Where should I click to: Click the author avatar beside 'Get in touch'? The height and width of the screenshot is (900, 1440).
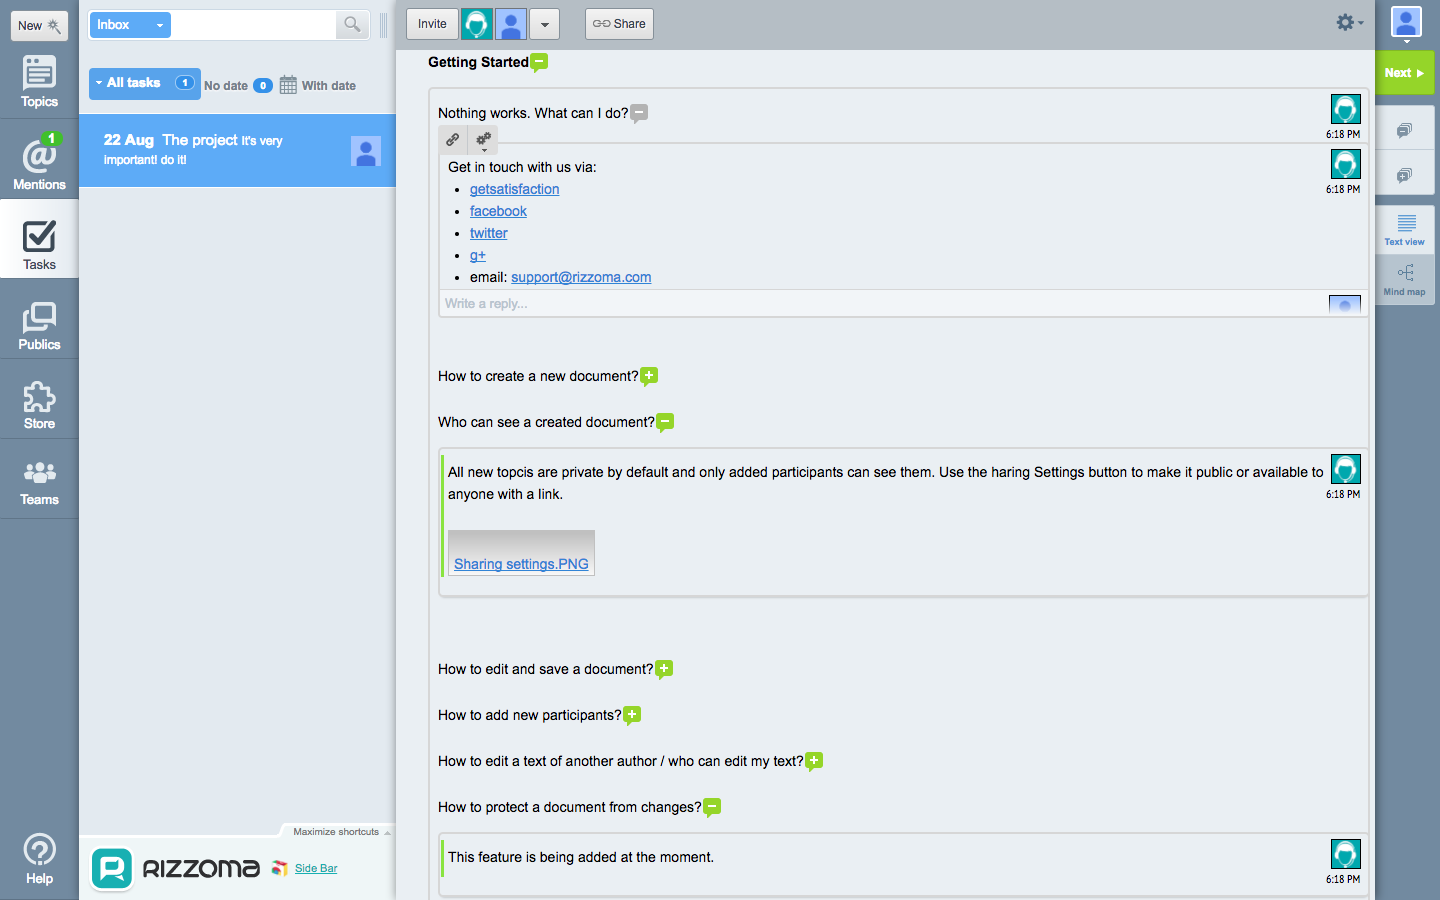tap(1345, 164)
